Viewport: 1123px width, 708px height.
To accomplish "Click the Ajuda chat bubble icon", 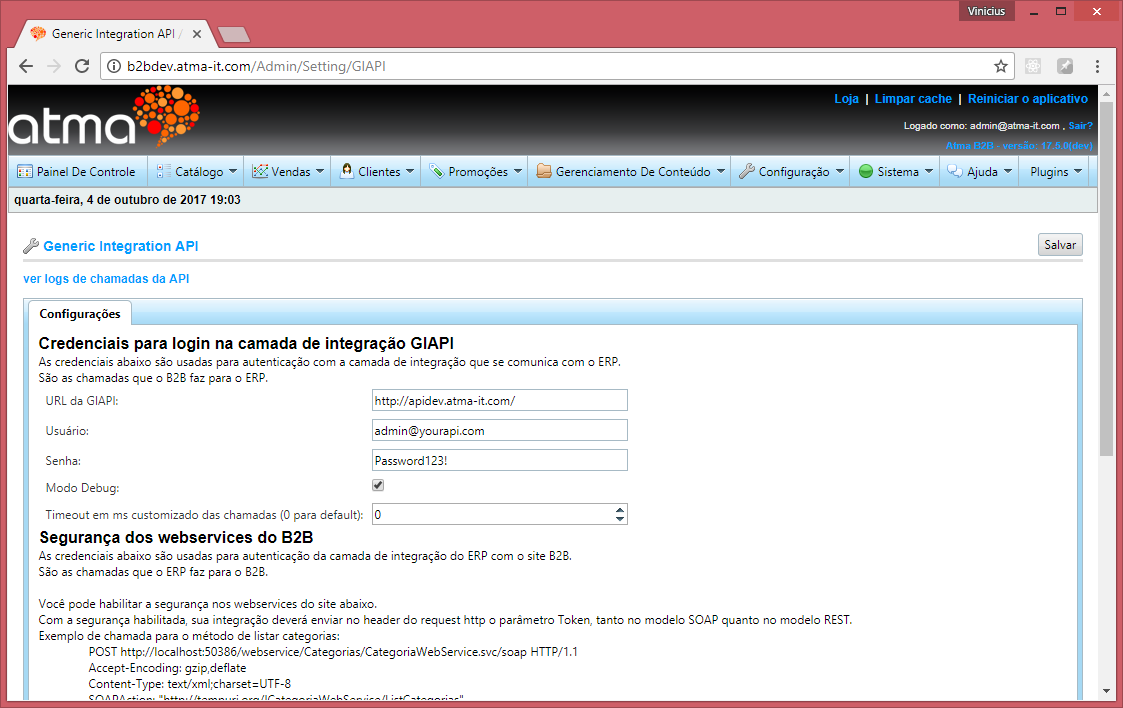I will click(x=955, y=171).
